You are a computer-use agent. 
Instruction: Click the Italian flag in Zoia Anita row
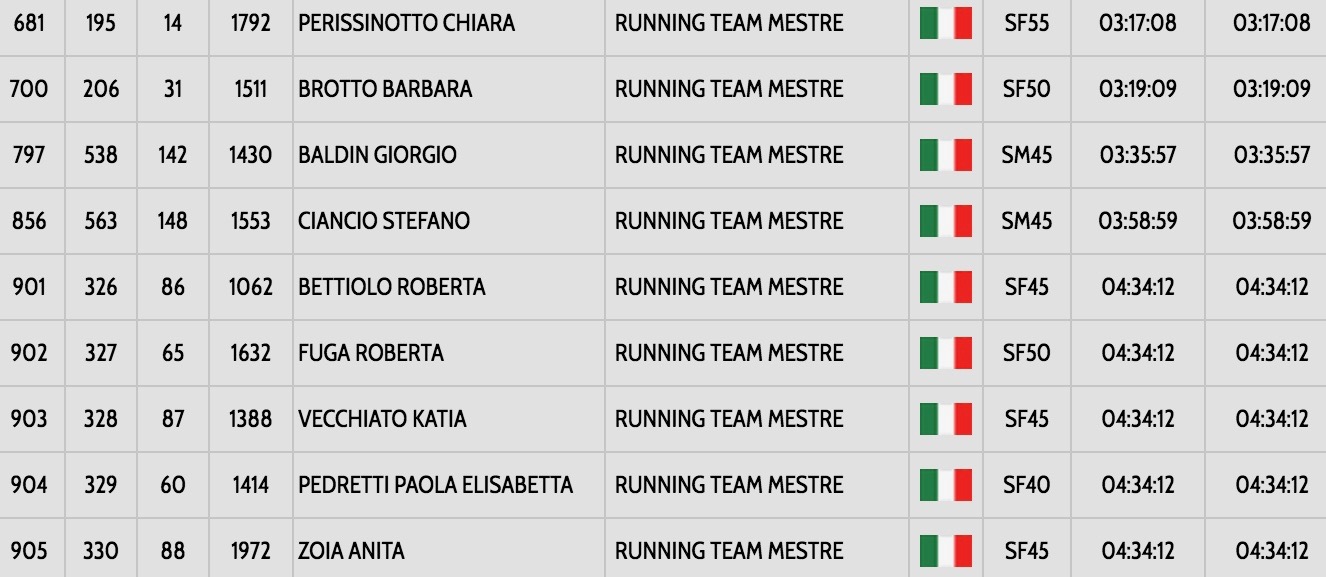(x=945, y=551)
